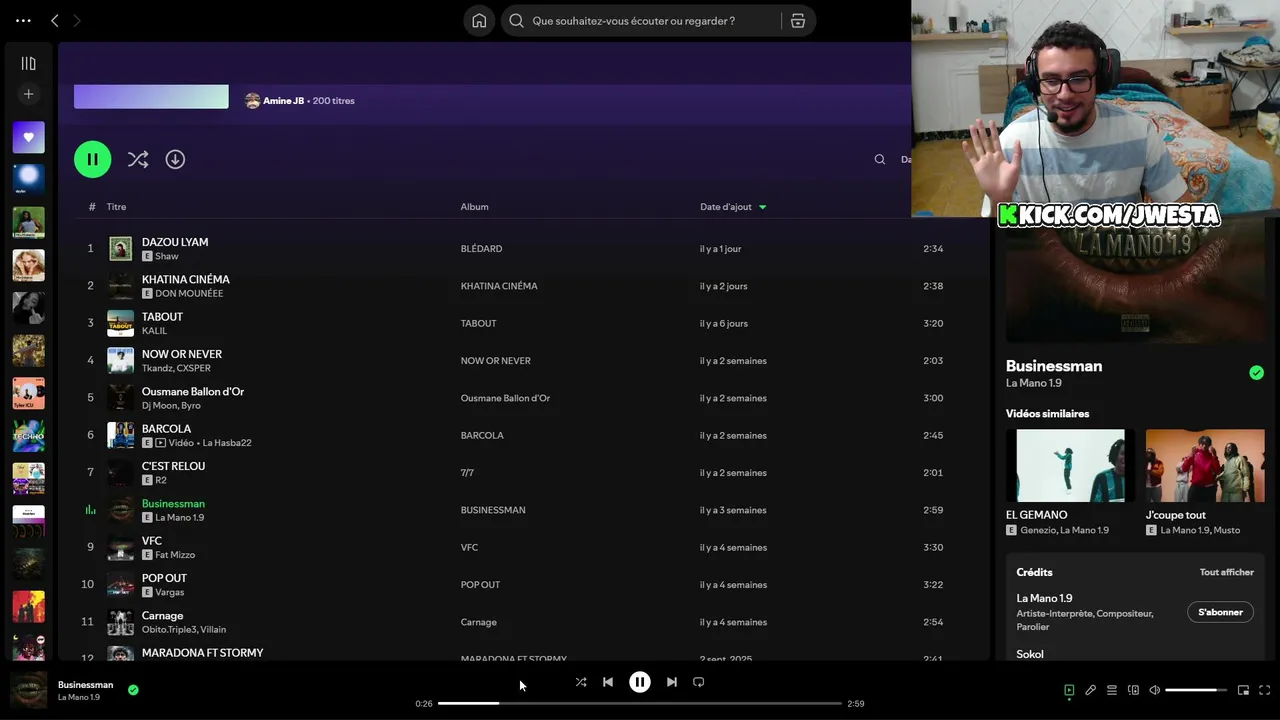1280x720 pixels.
Task: Open the TECHNO playlist in sidebar
Action: (28, 436)
